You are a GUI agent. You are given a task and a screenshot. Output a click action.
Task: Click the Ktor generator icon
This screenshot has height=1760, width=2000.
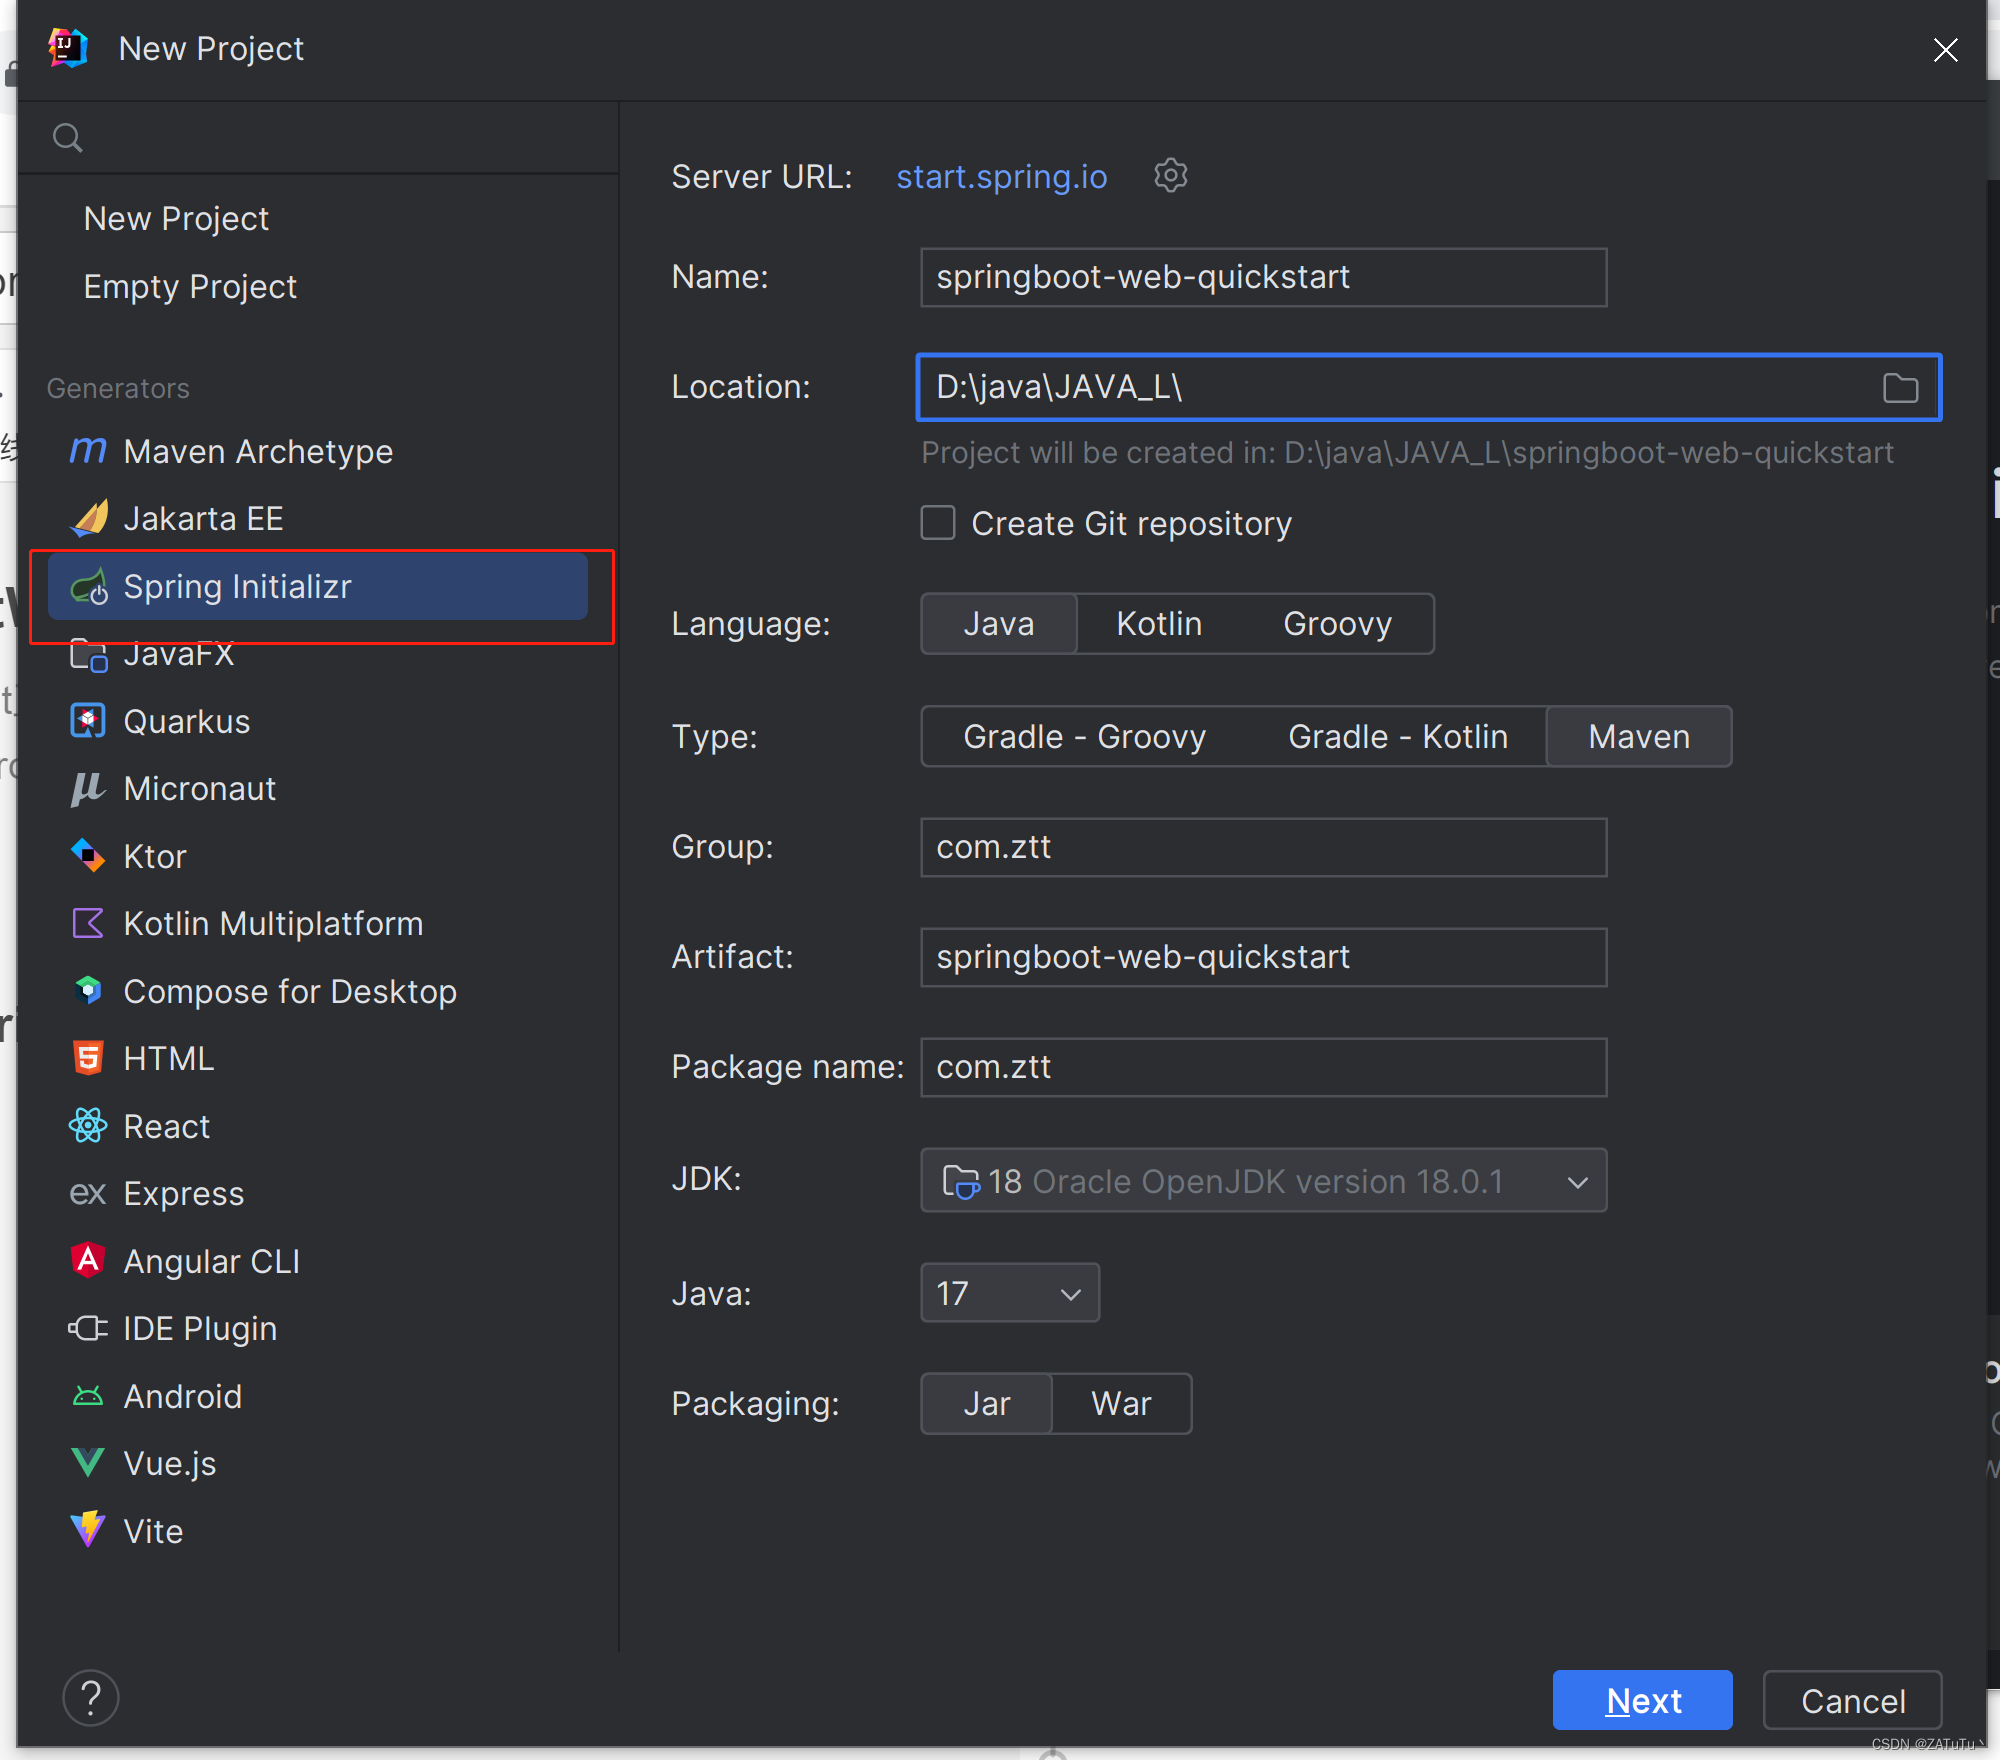[x=88, y=856]
